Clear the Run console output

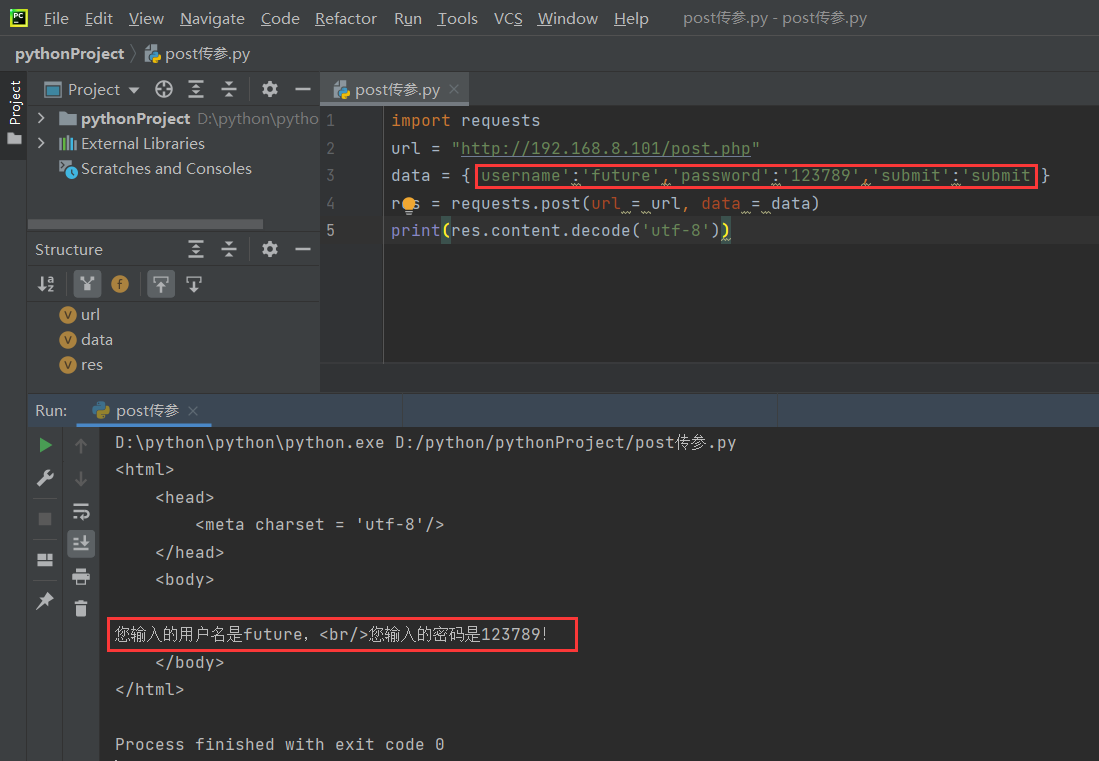pos(81,608)
